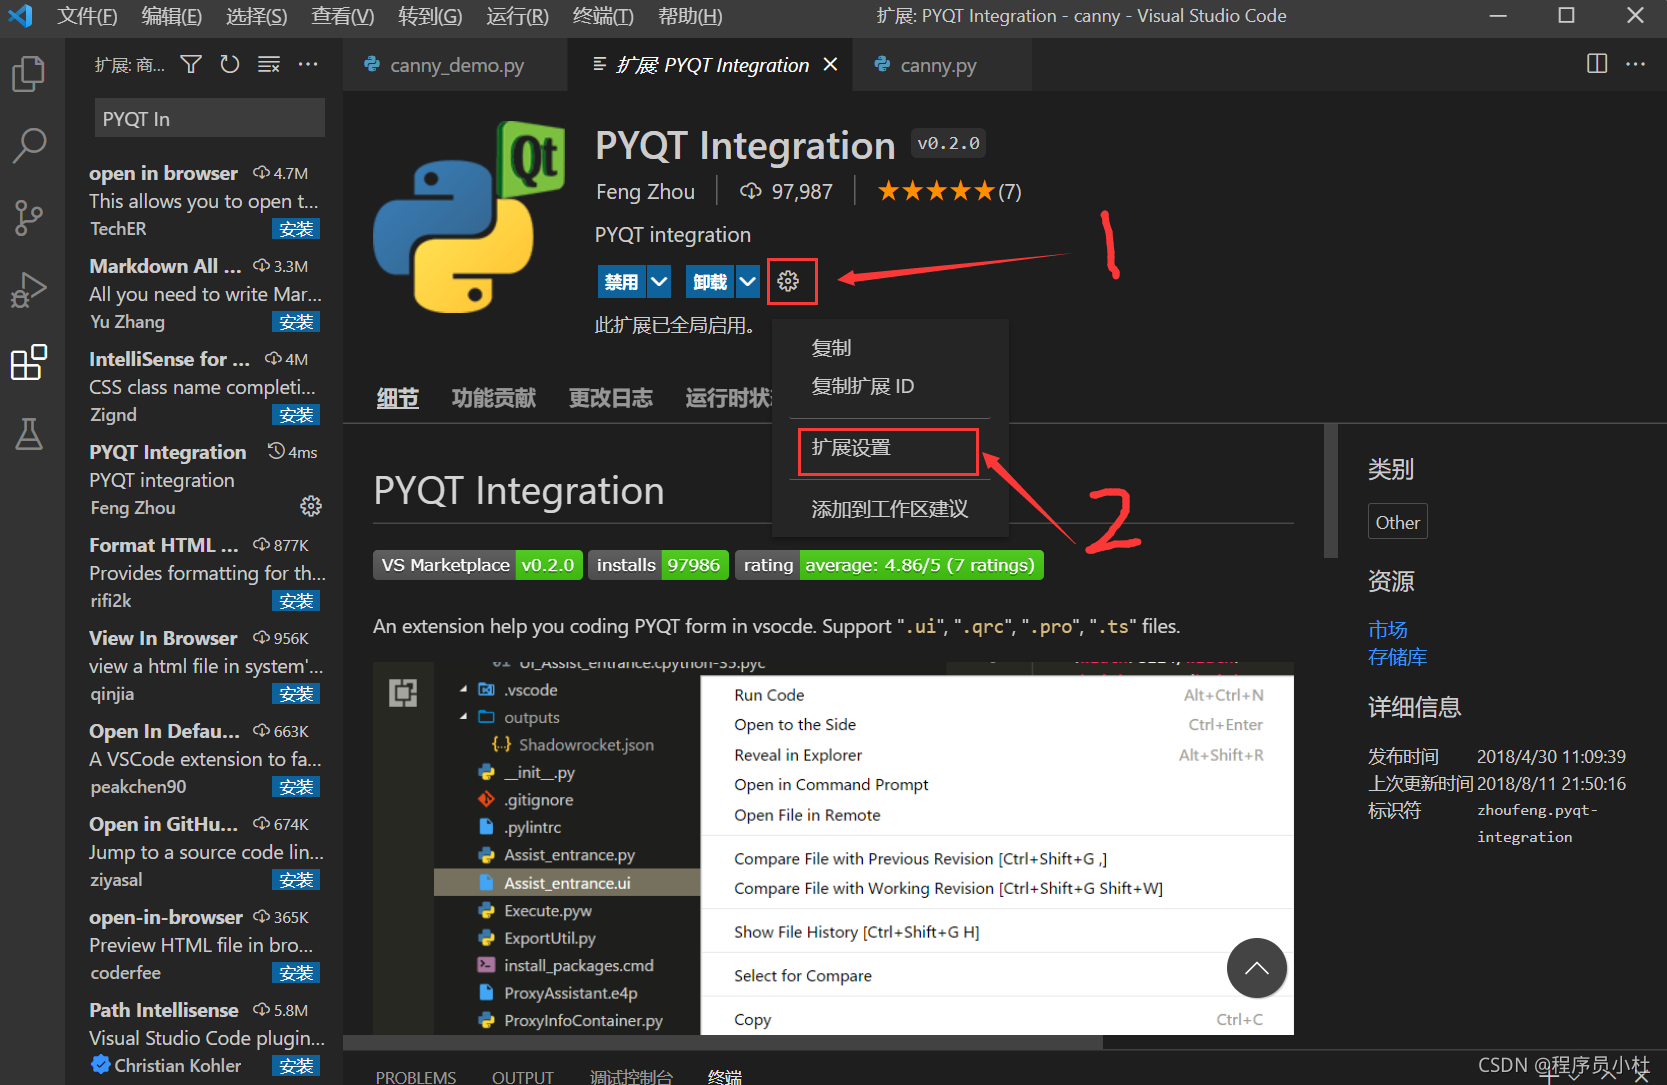Open the Testing flask icon view
Screen dimensions: 1667x1085
(x=28, y=434)
